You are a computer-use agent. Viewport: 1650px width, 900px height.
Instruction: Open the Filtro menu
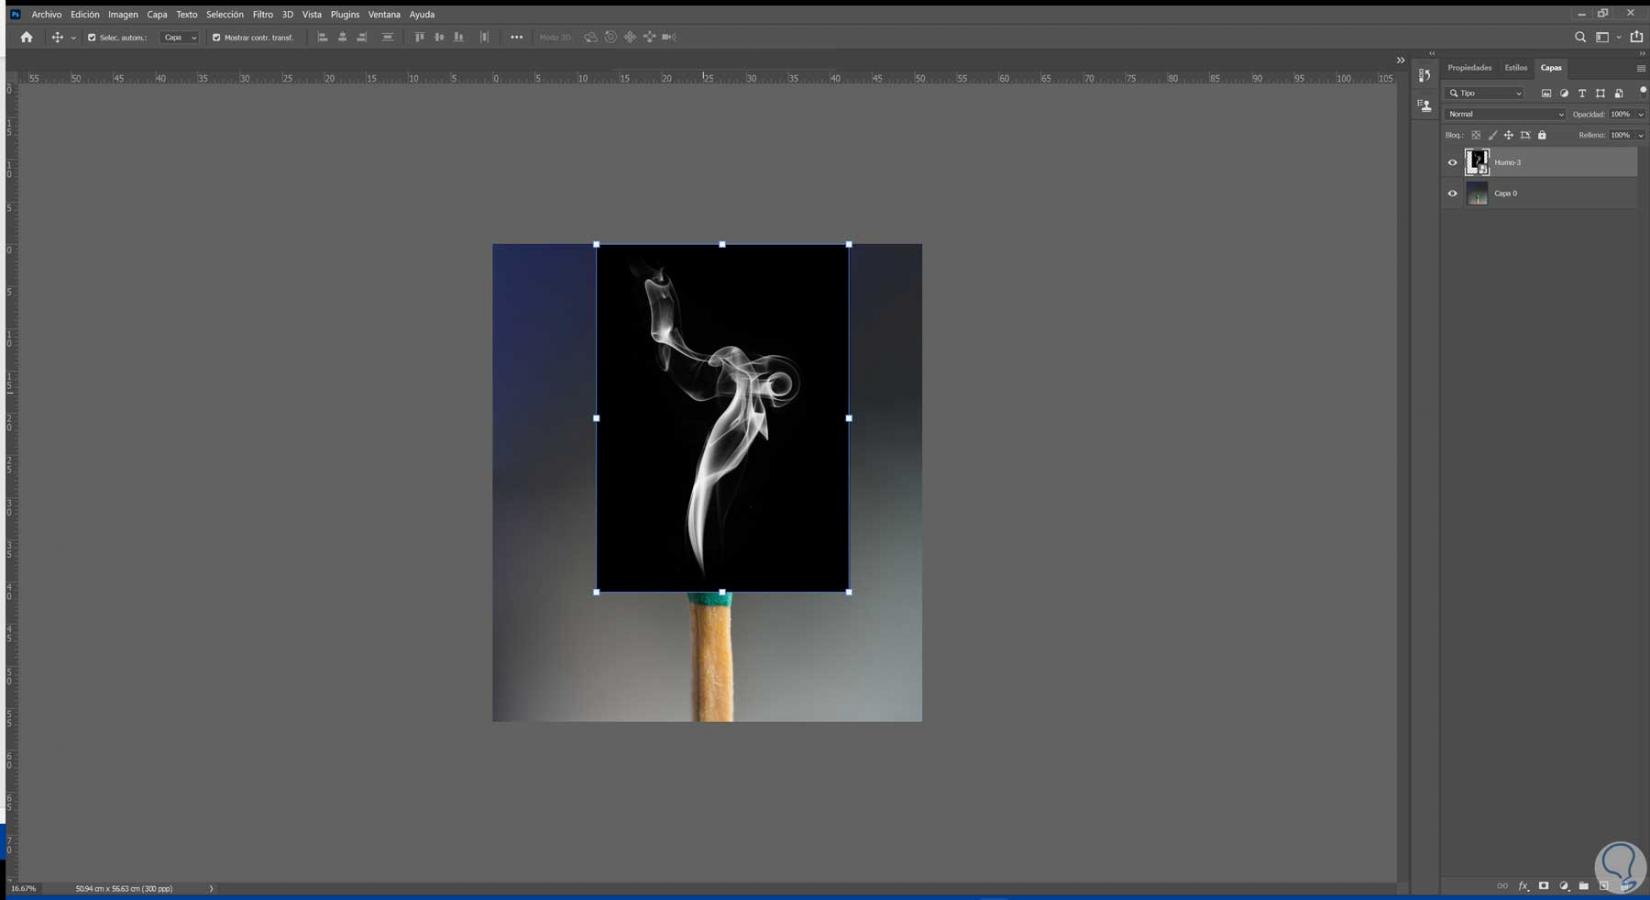click(263, 14)
